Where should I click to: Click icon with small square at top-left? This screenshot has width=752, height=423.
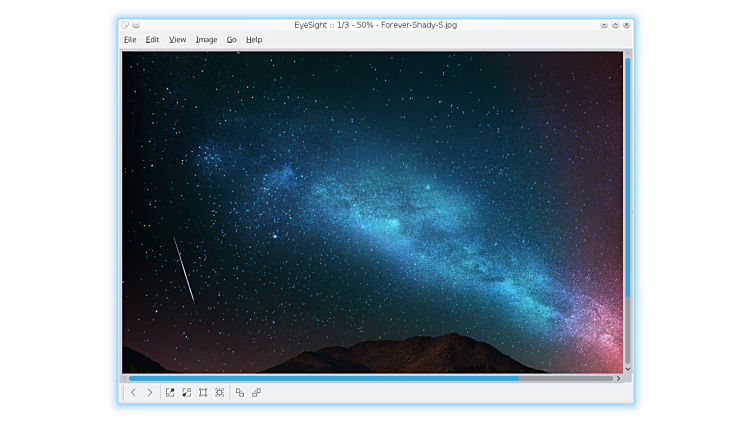(240, 393)
